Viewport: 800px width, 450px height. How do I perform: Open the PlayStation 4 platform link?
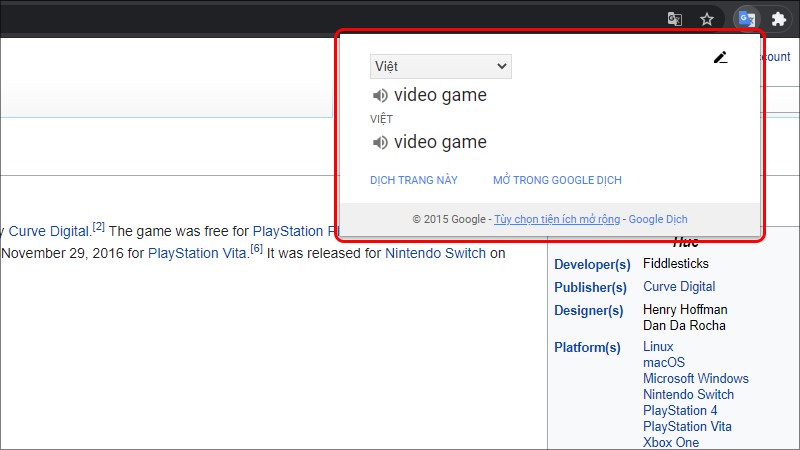click(680, 410)
